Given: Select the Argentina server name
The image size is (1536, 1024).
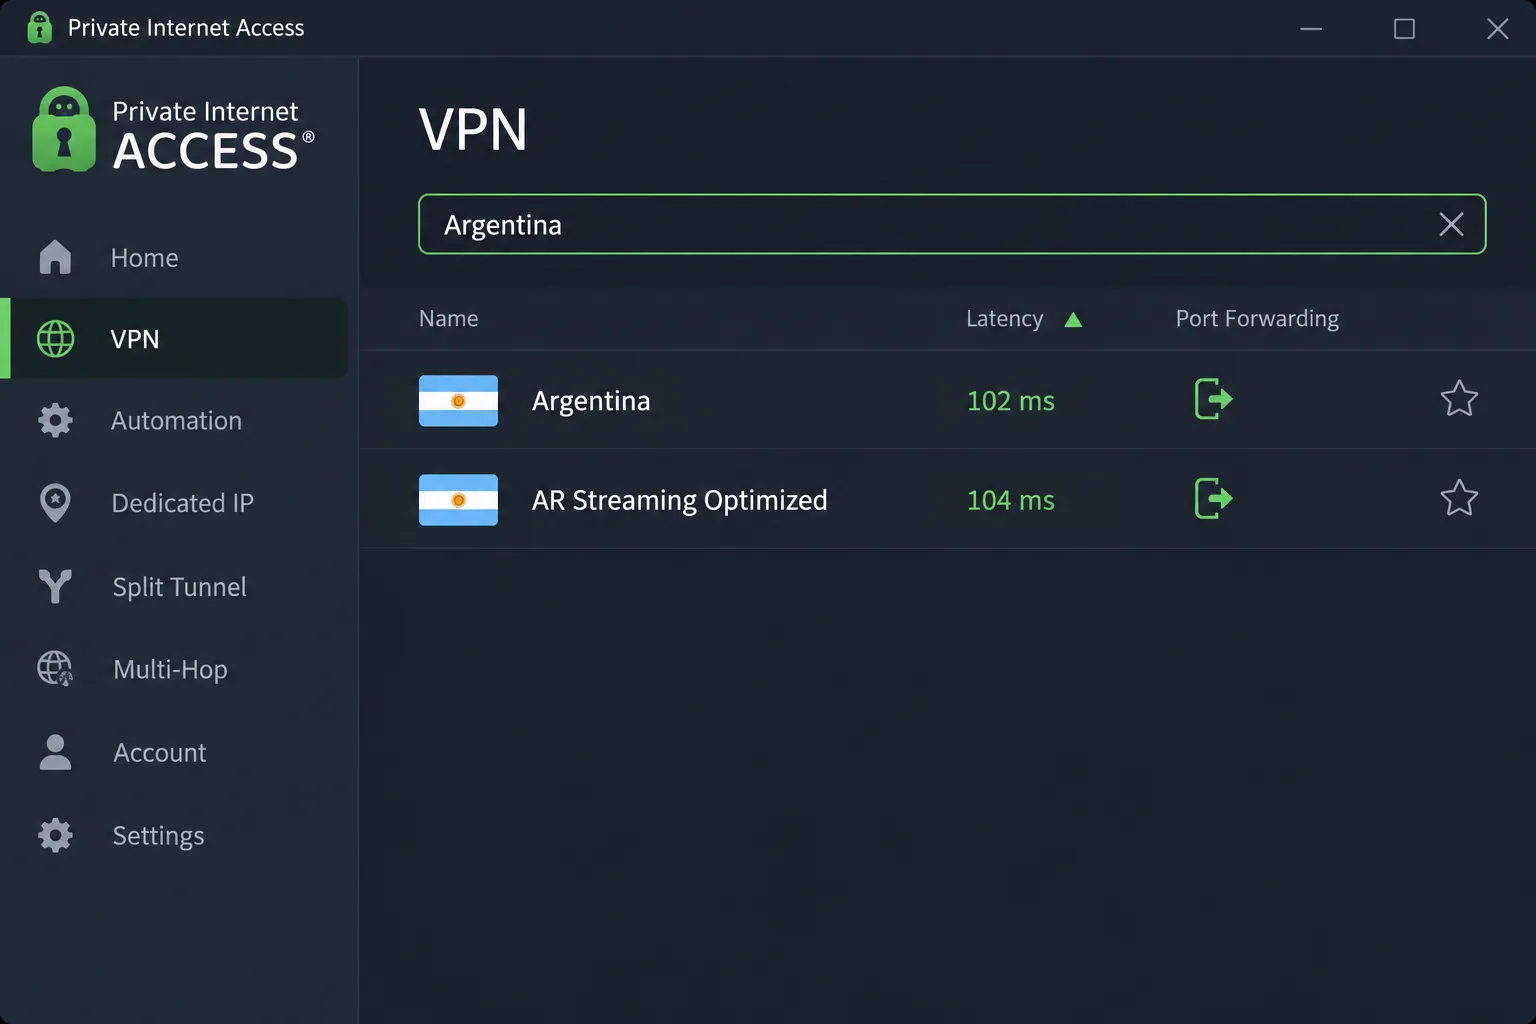Looking at the screenshot, I should pyautogui.click(x=591, y=400).
